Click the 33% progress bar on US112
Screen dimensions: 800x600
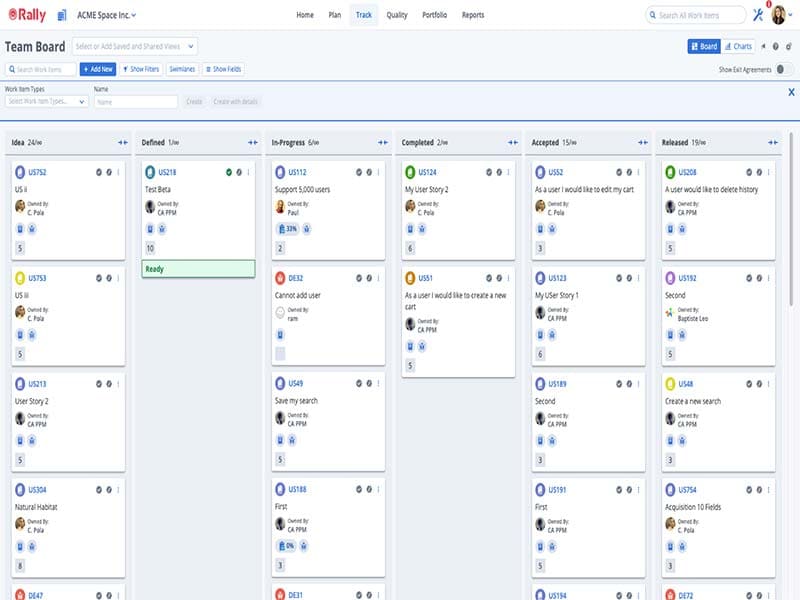(289, 228)
